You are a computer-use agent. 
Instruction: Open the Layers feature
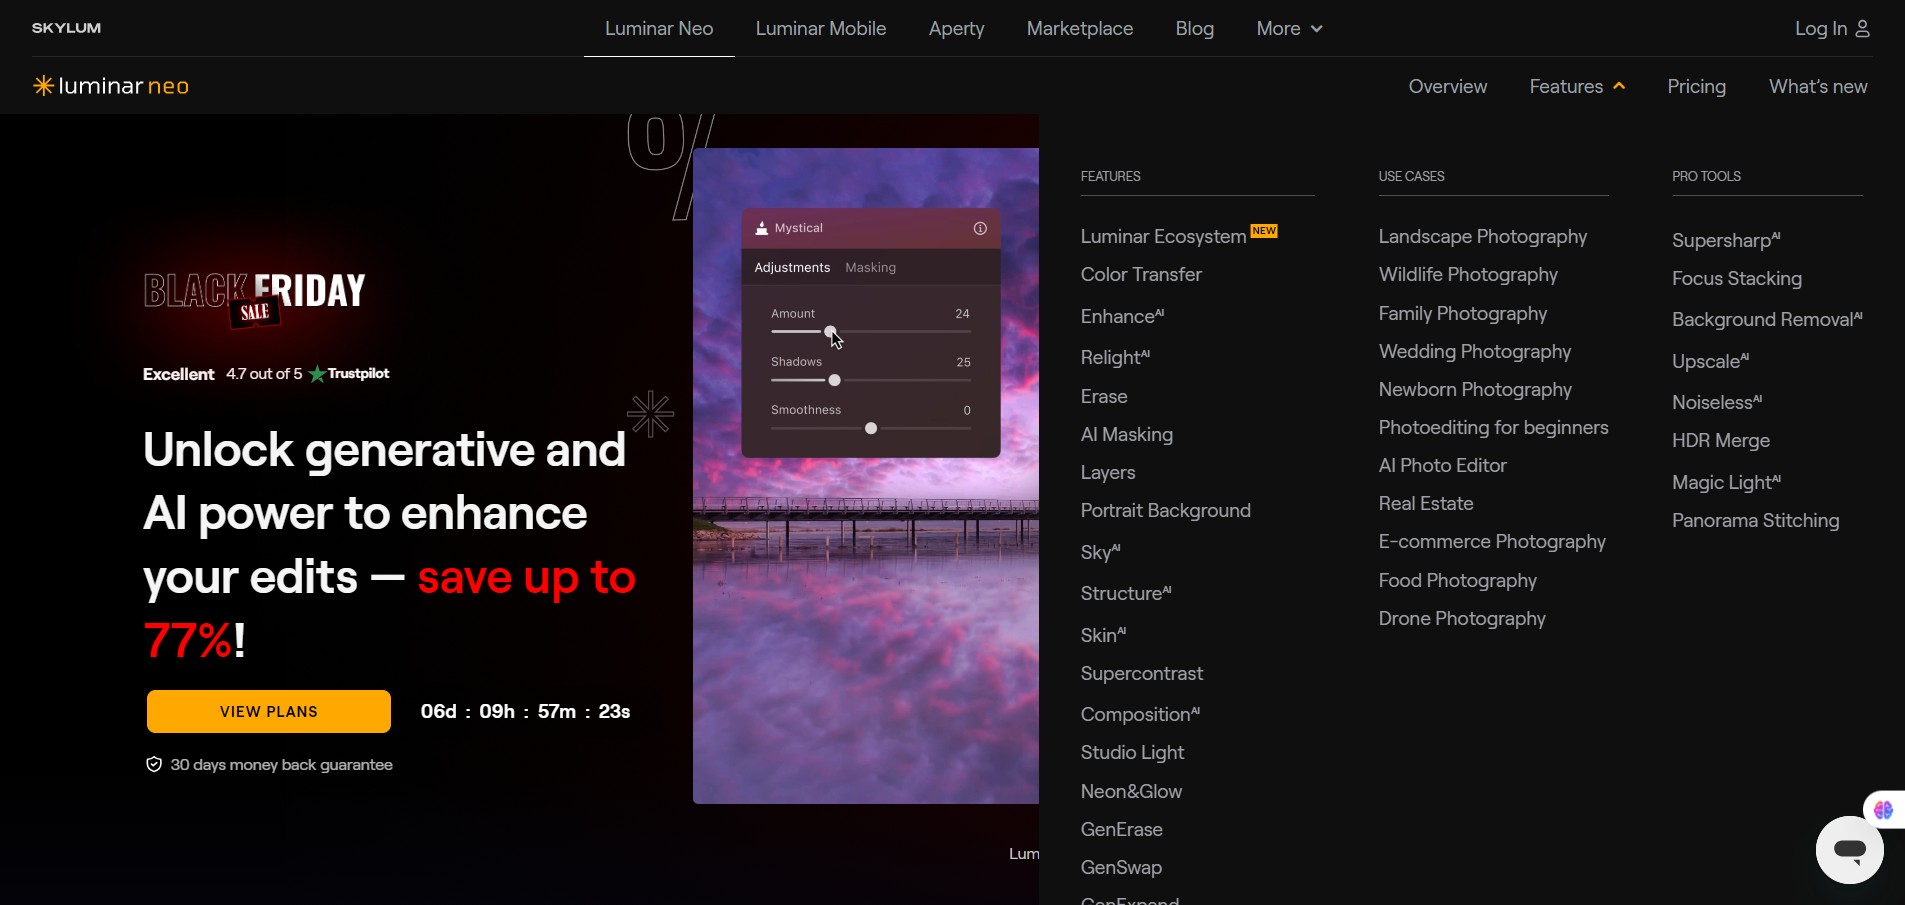point(1108,473)
